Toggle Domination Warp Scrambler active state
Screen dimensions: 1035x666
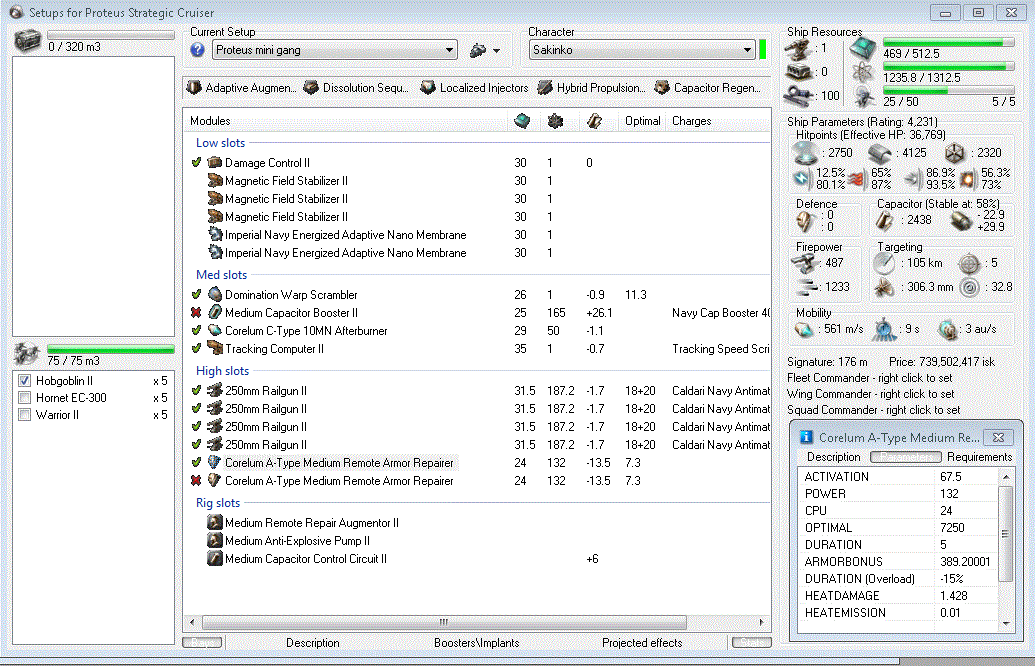coord(196,294)
